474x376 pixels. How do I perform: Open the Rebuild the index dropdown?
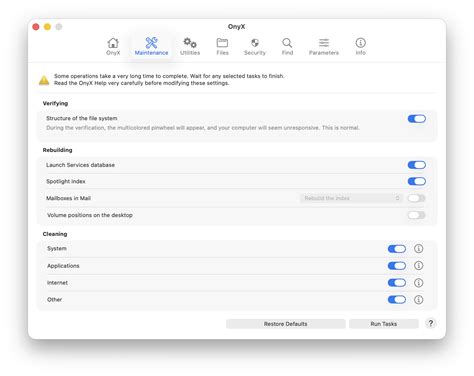(351, 198)
